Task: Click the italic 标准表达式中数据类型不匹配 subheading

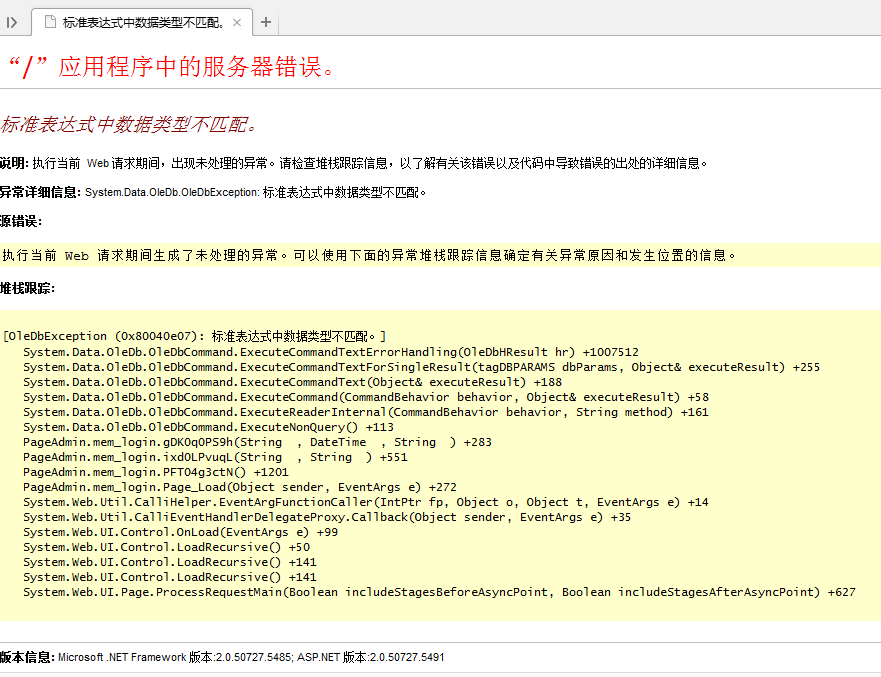Action: (130, 125)
